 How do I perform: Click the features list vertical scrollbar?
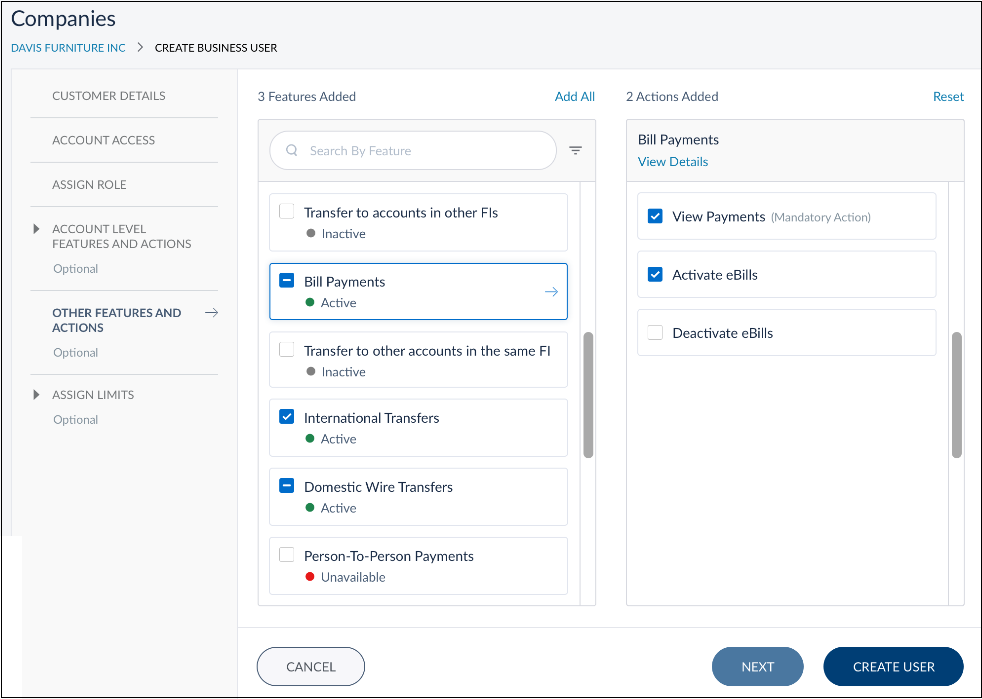tap(588, 395)
